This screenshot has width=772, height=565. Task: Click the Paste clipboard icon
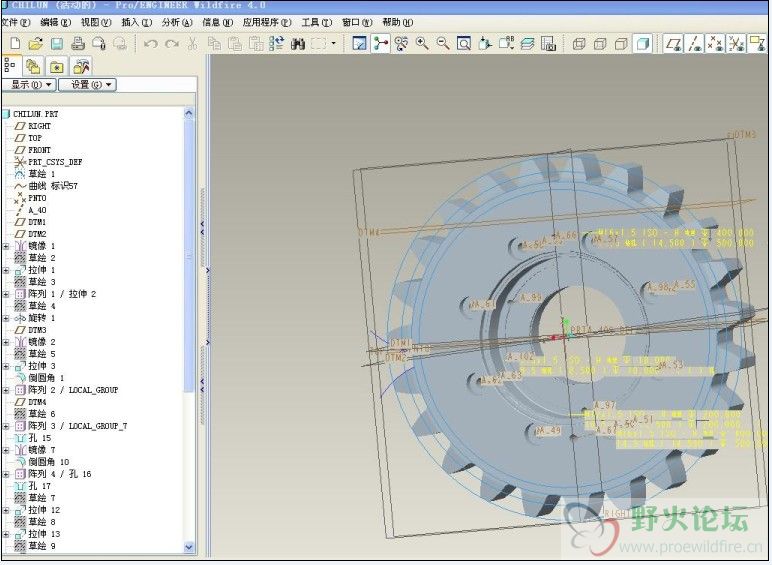click(x=234, y=43)
